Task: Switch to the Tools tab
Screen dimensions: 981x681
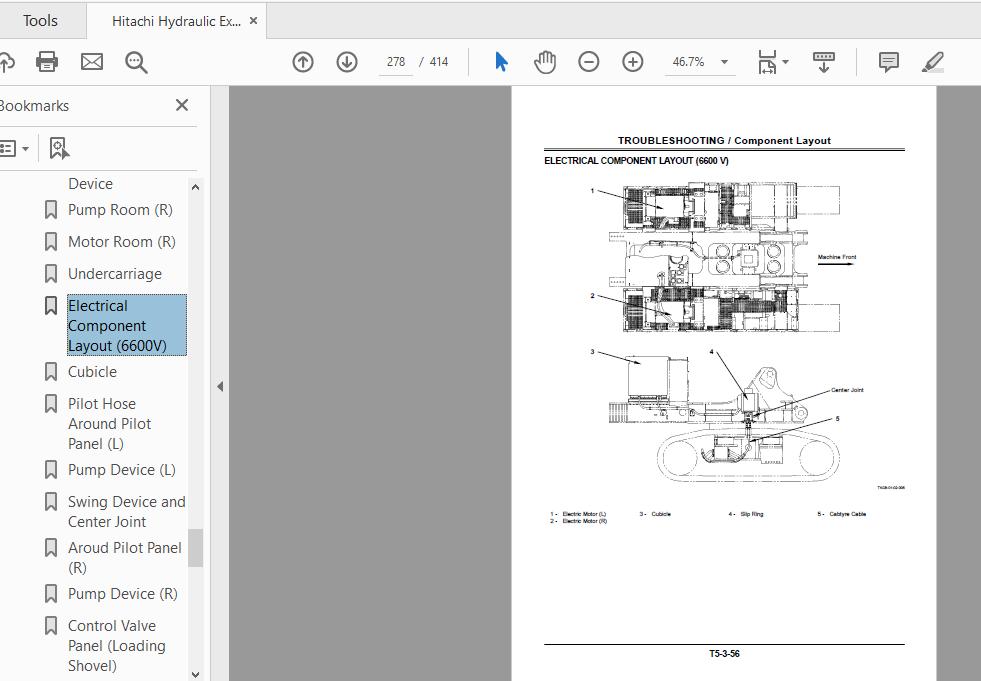Action: click(41, 19)
